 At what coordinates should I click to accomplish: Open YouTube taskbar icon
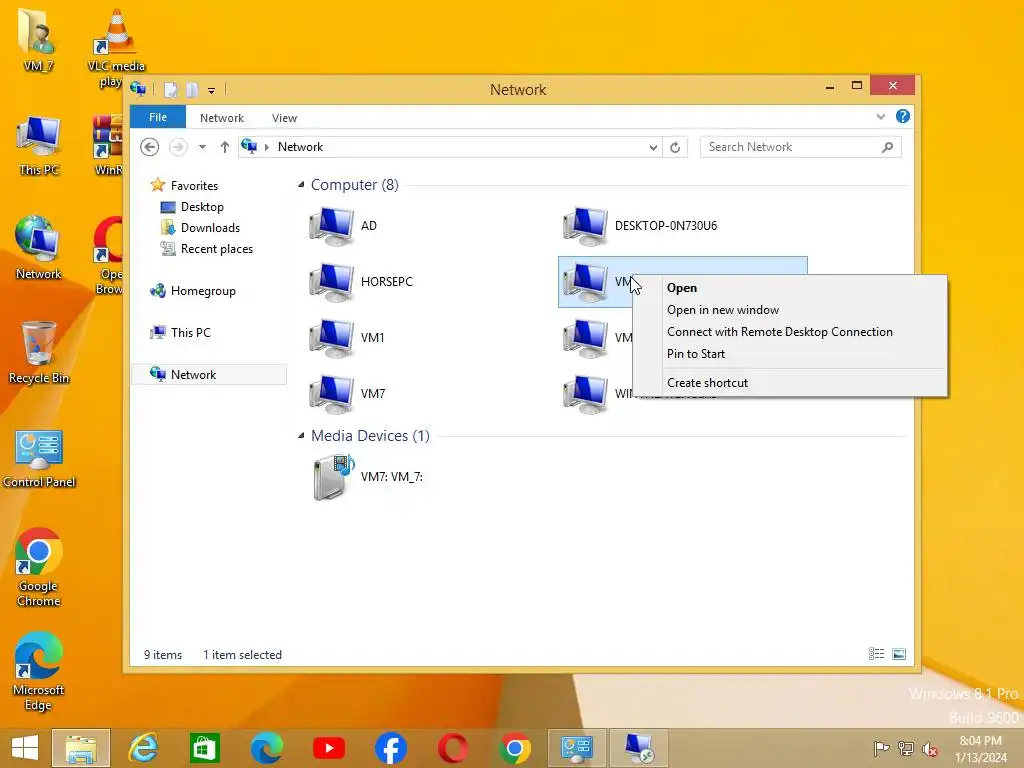(x=329, y=748)
